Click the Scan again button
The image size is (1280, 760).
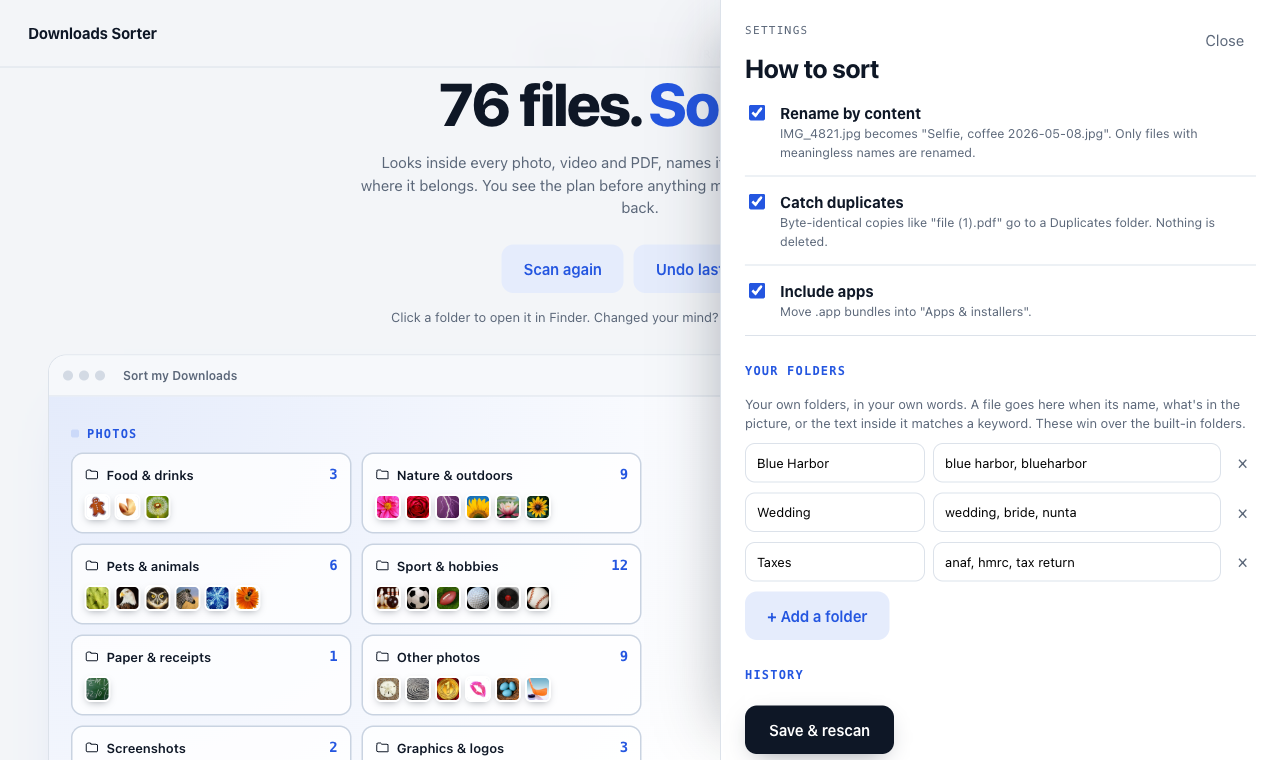pos(562,269)
